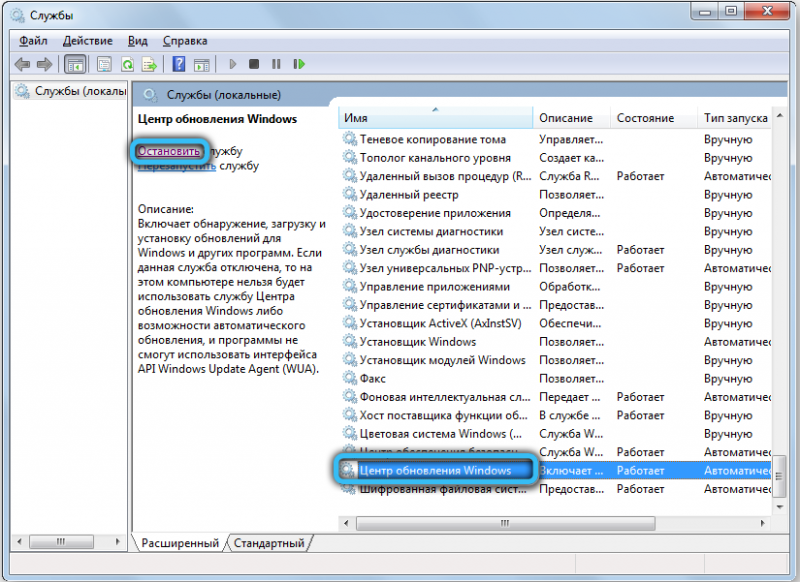Select the Установщик модулей Windows service

555,360
